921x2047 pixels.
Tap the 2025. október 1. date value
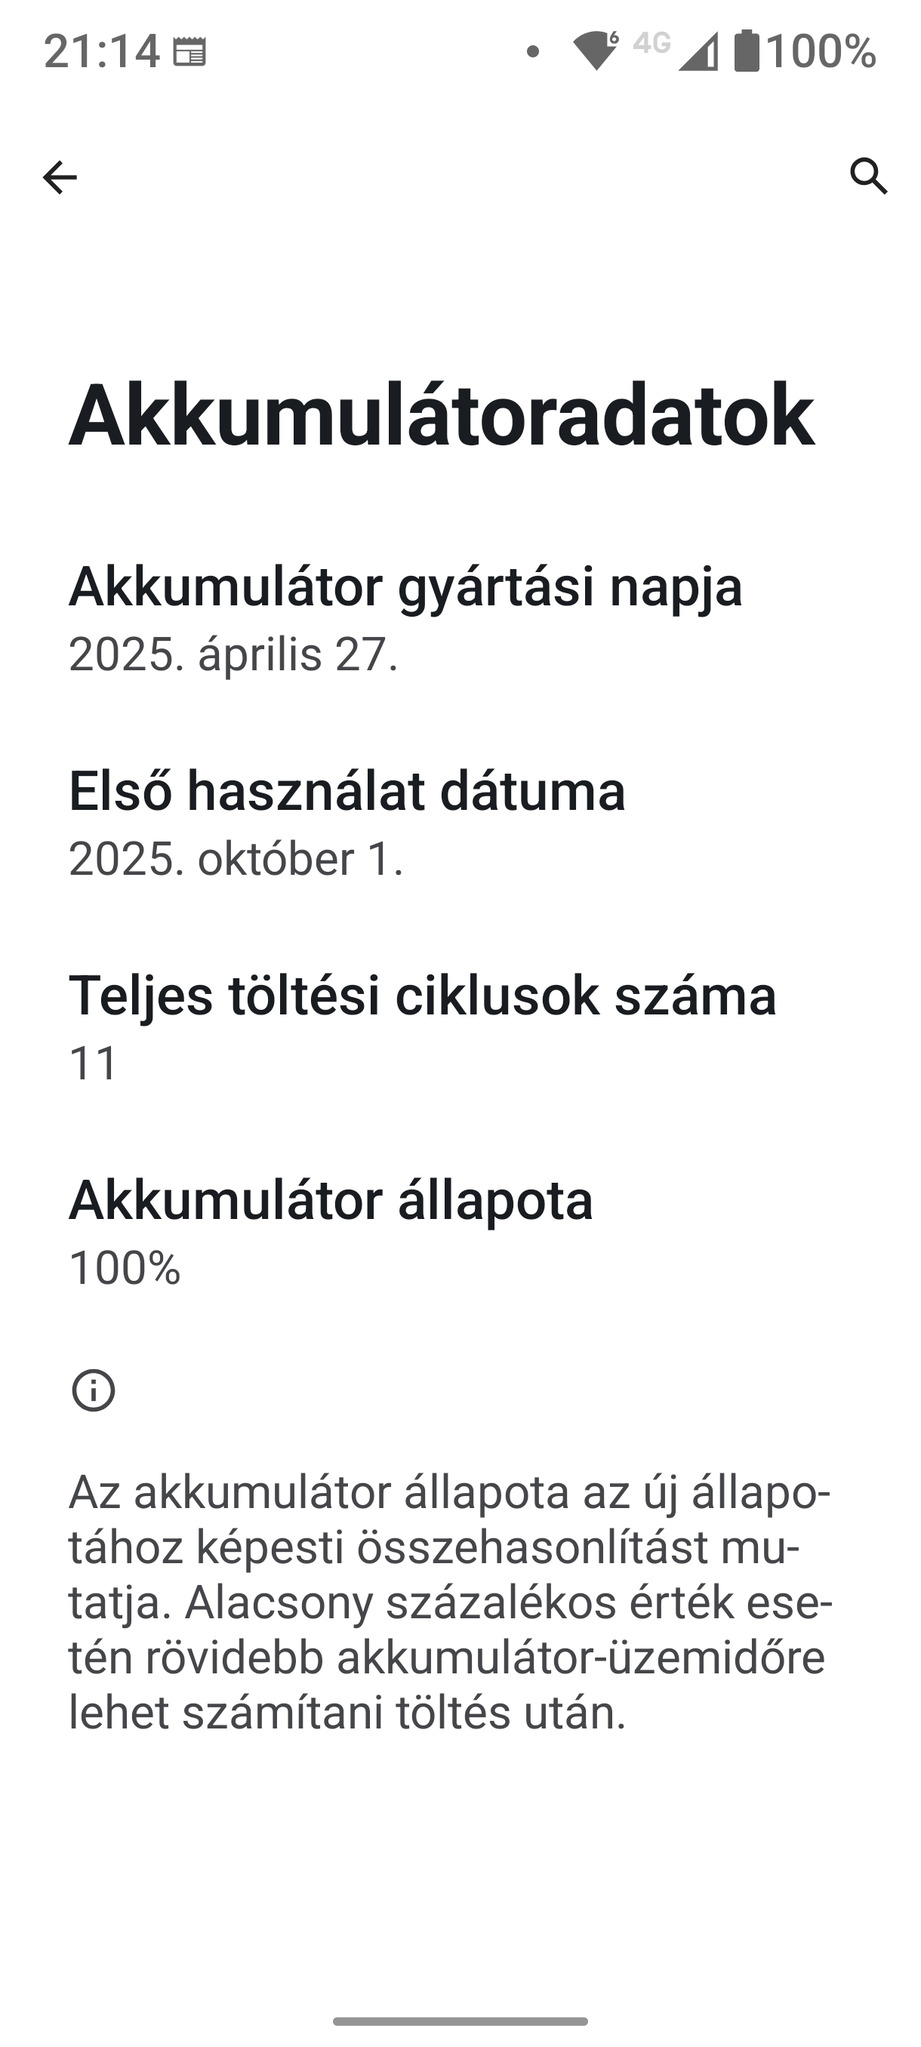(236, 859)
